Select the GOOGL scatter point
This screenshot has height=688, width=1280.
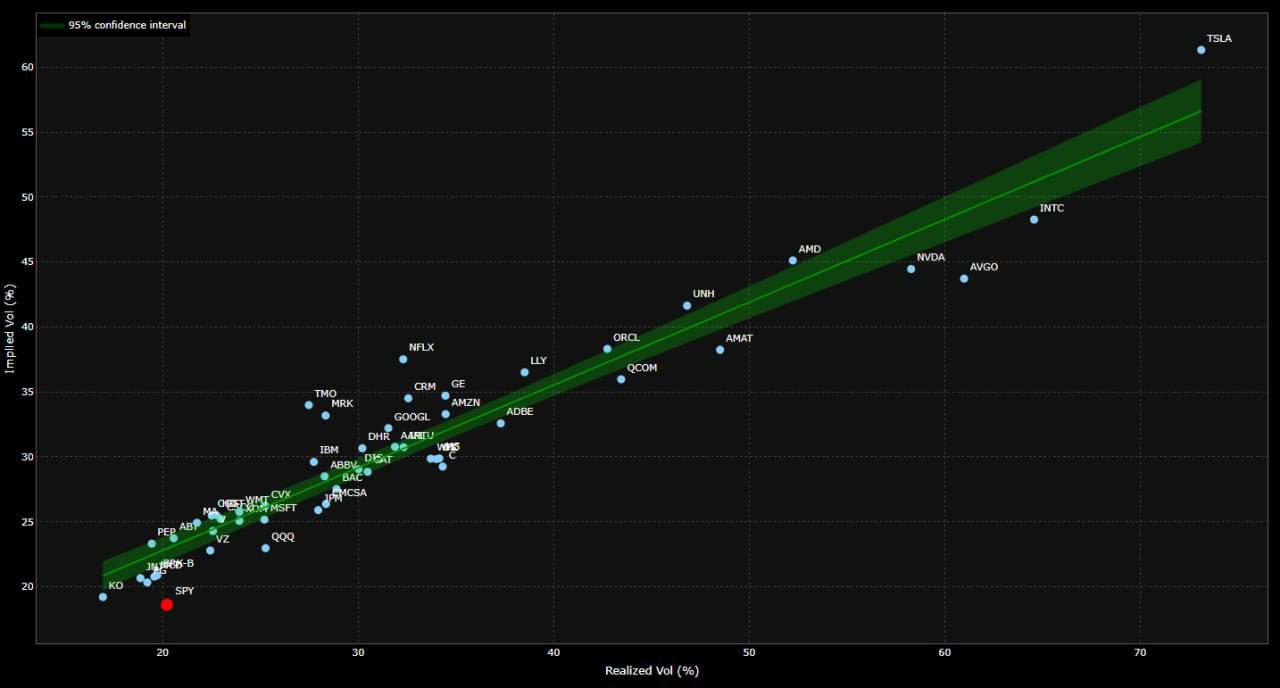point(388,428)
